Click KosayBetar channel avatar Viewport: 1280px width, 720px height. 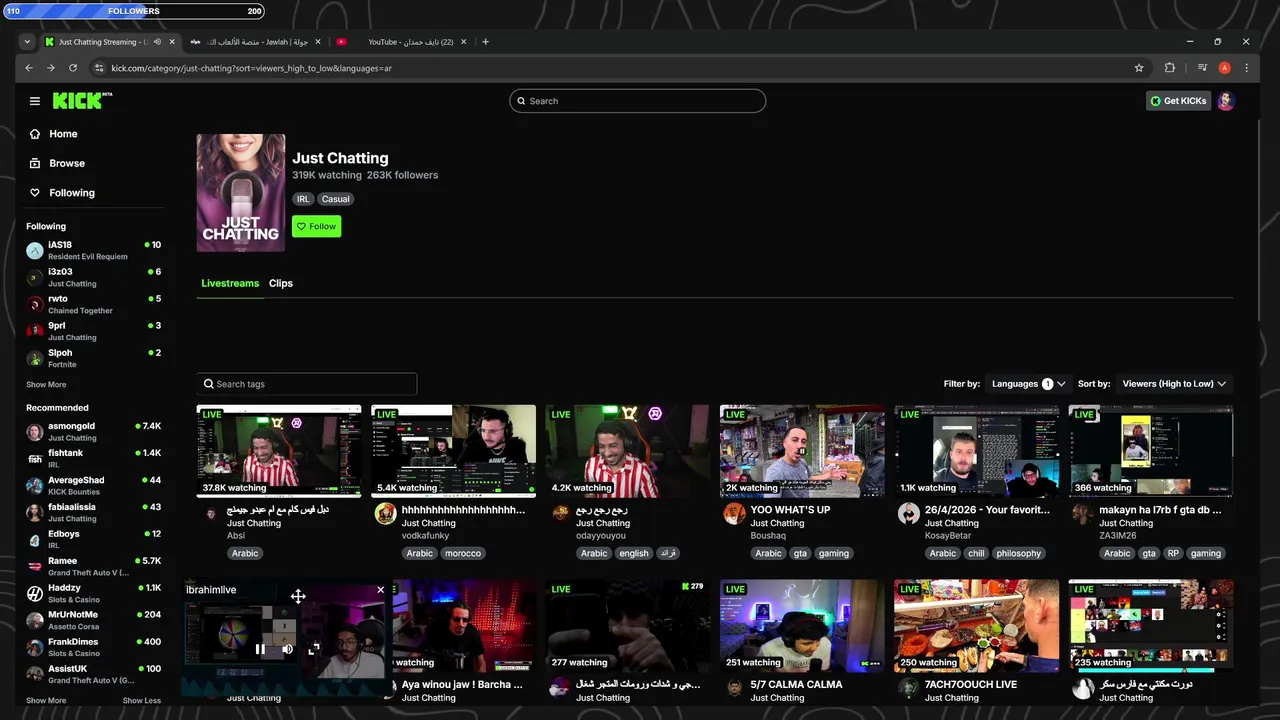pos(908,514)
